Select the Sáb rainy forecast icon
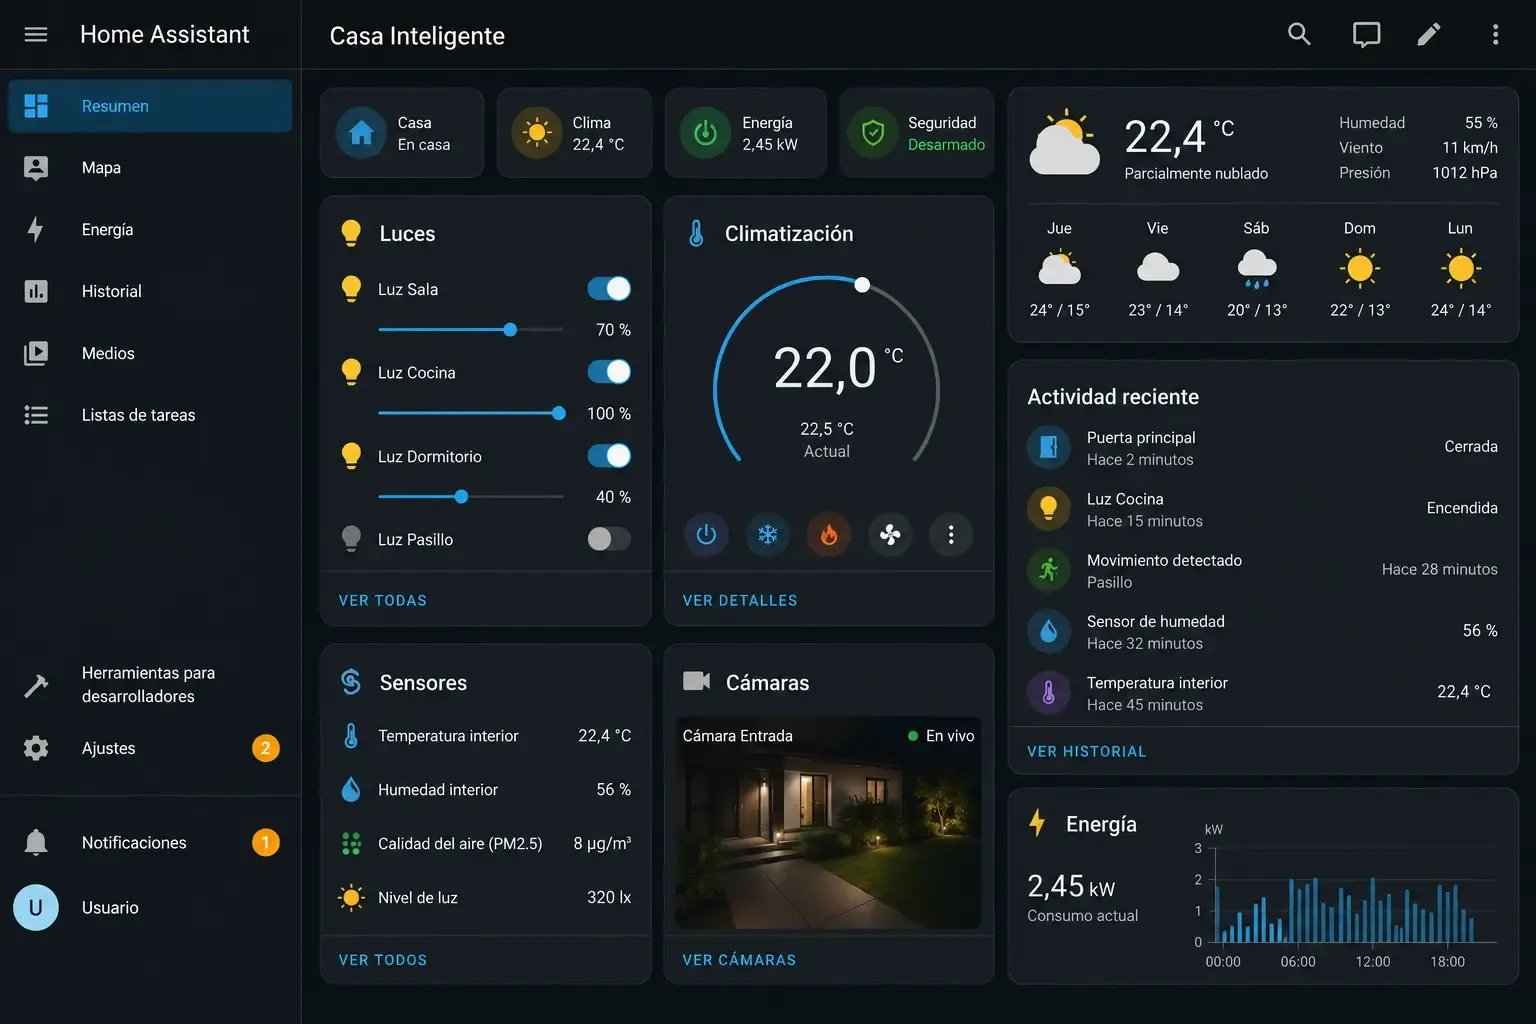Image resolution: width=1536 pixels, height=1024 pixels. (1257, 269)
